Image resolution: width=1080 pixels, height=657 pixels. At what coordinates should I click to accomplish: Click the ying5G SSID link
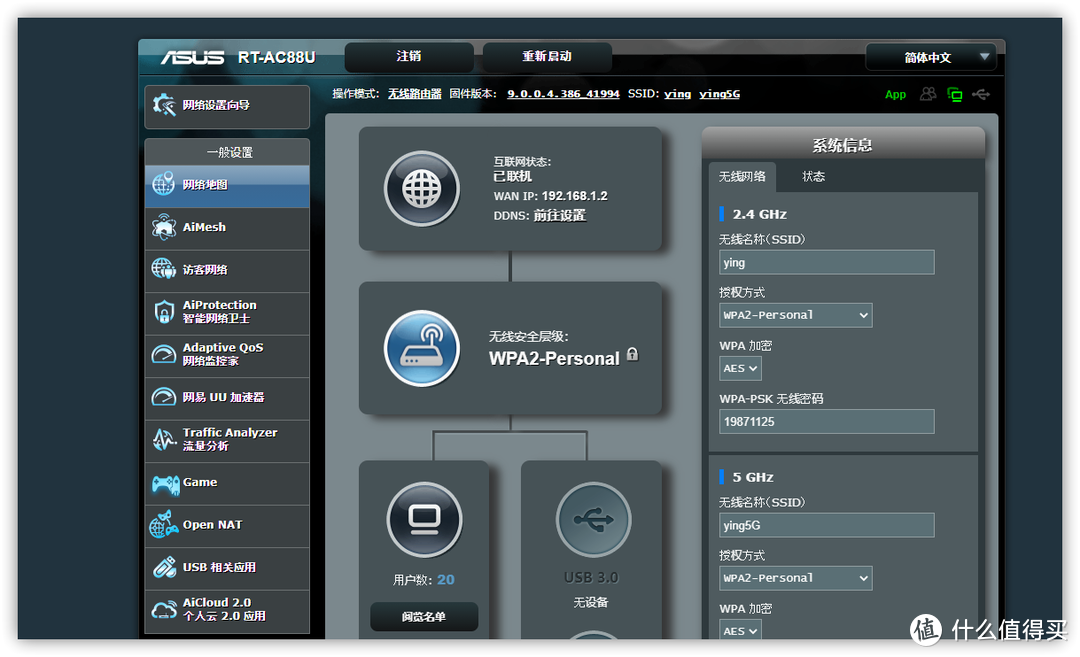tap(719, 94)
